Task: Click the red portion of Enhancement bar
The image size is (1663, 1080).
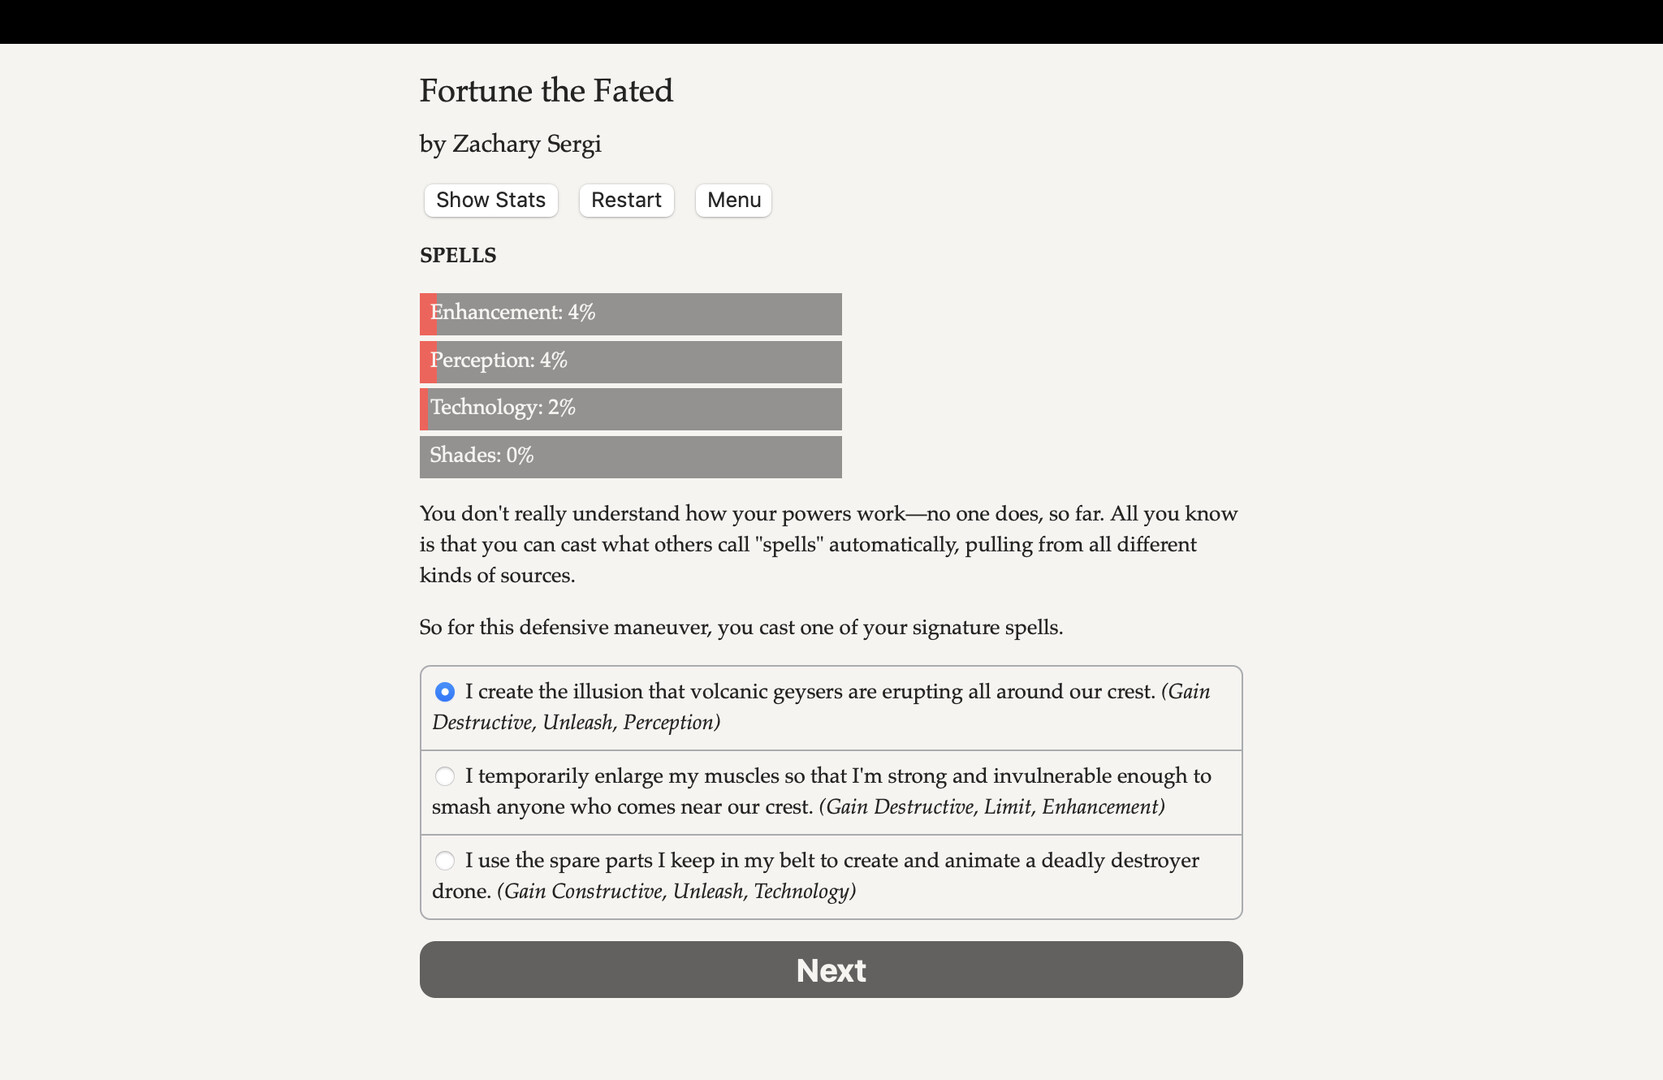Action: click(424, 313)
